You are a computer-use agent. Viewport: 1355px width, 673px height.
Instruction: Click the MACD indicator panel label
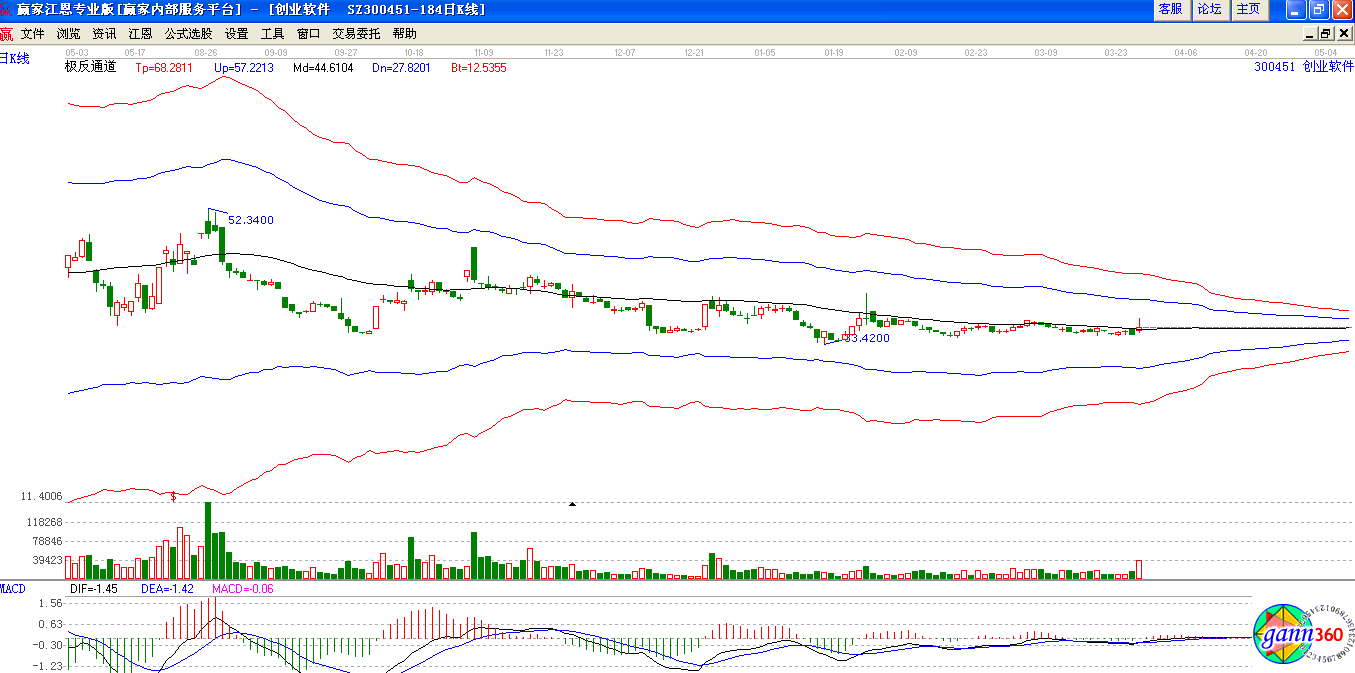pos(13,589)
